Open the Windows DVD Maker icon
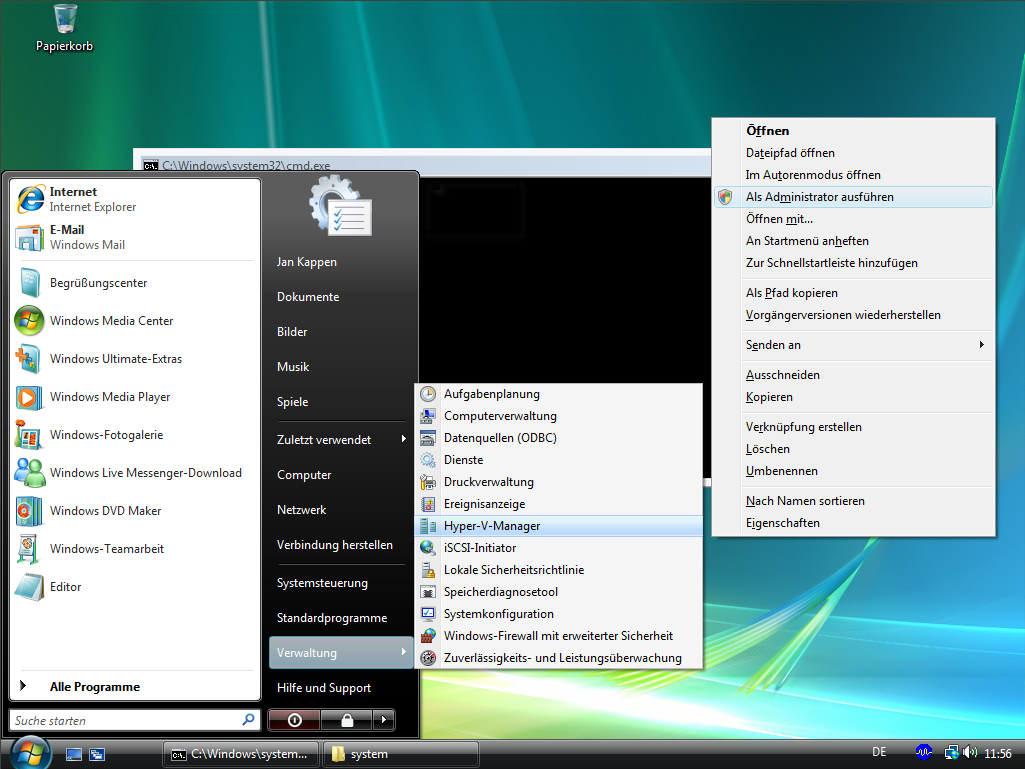 [x=30, y=511]
